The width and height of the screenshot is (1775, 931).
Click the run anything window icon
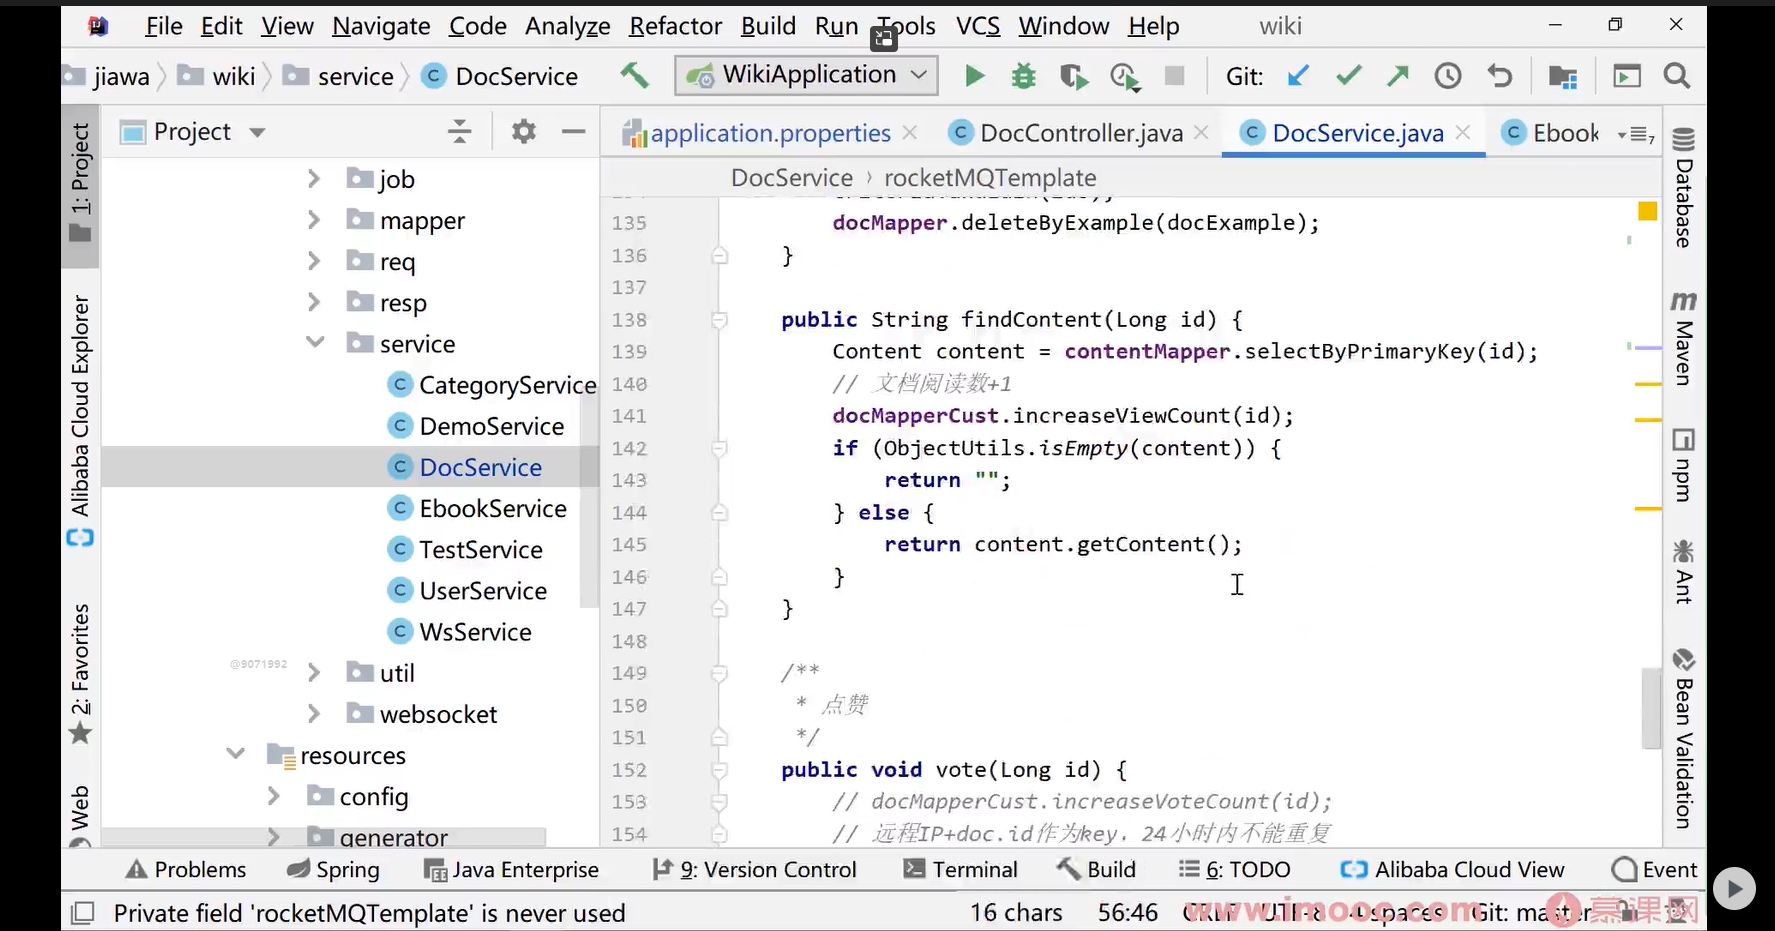[x=1627, y=76]
